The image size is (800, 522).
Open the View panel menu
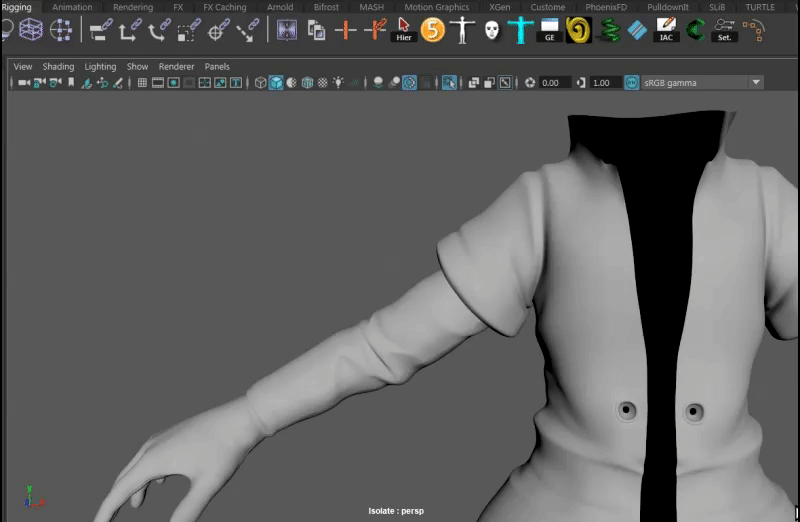[x=23, y=66]
